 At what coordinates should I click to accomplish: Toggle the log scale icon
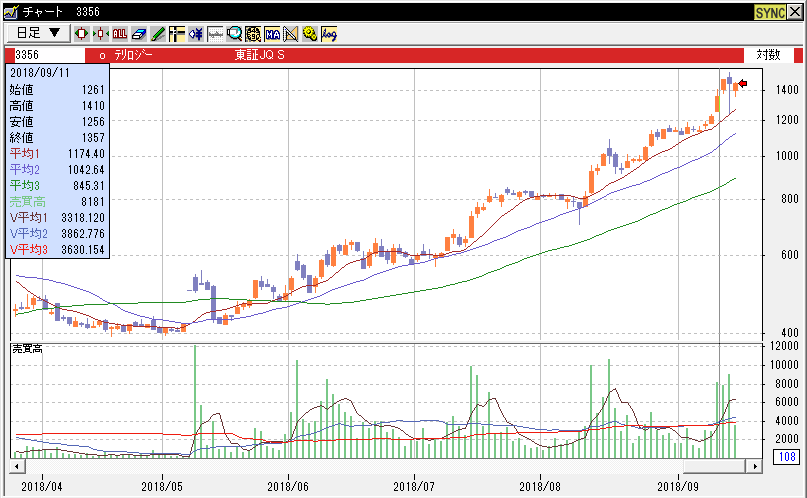coord(329,33)
